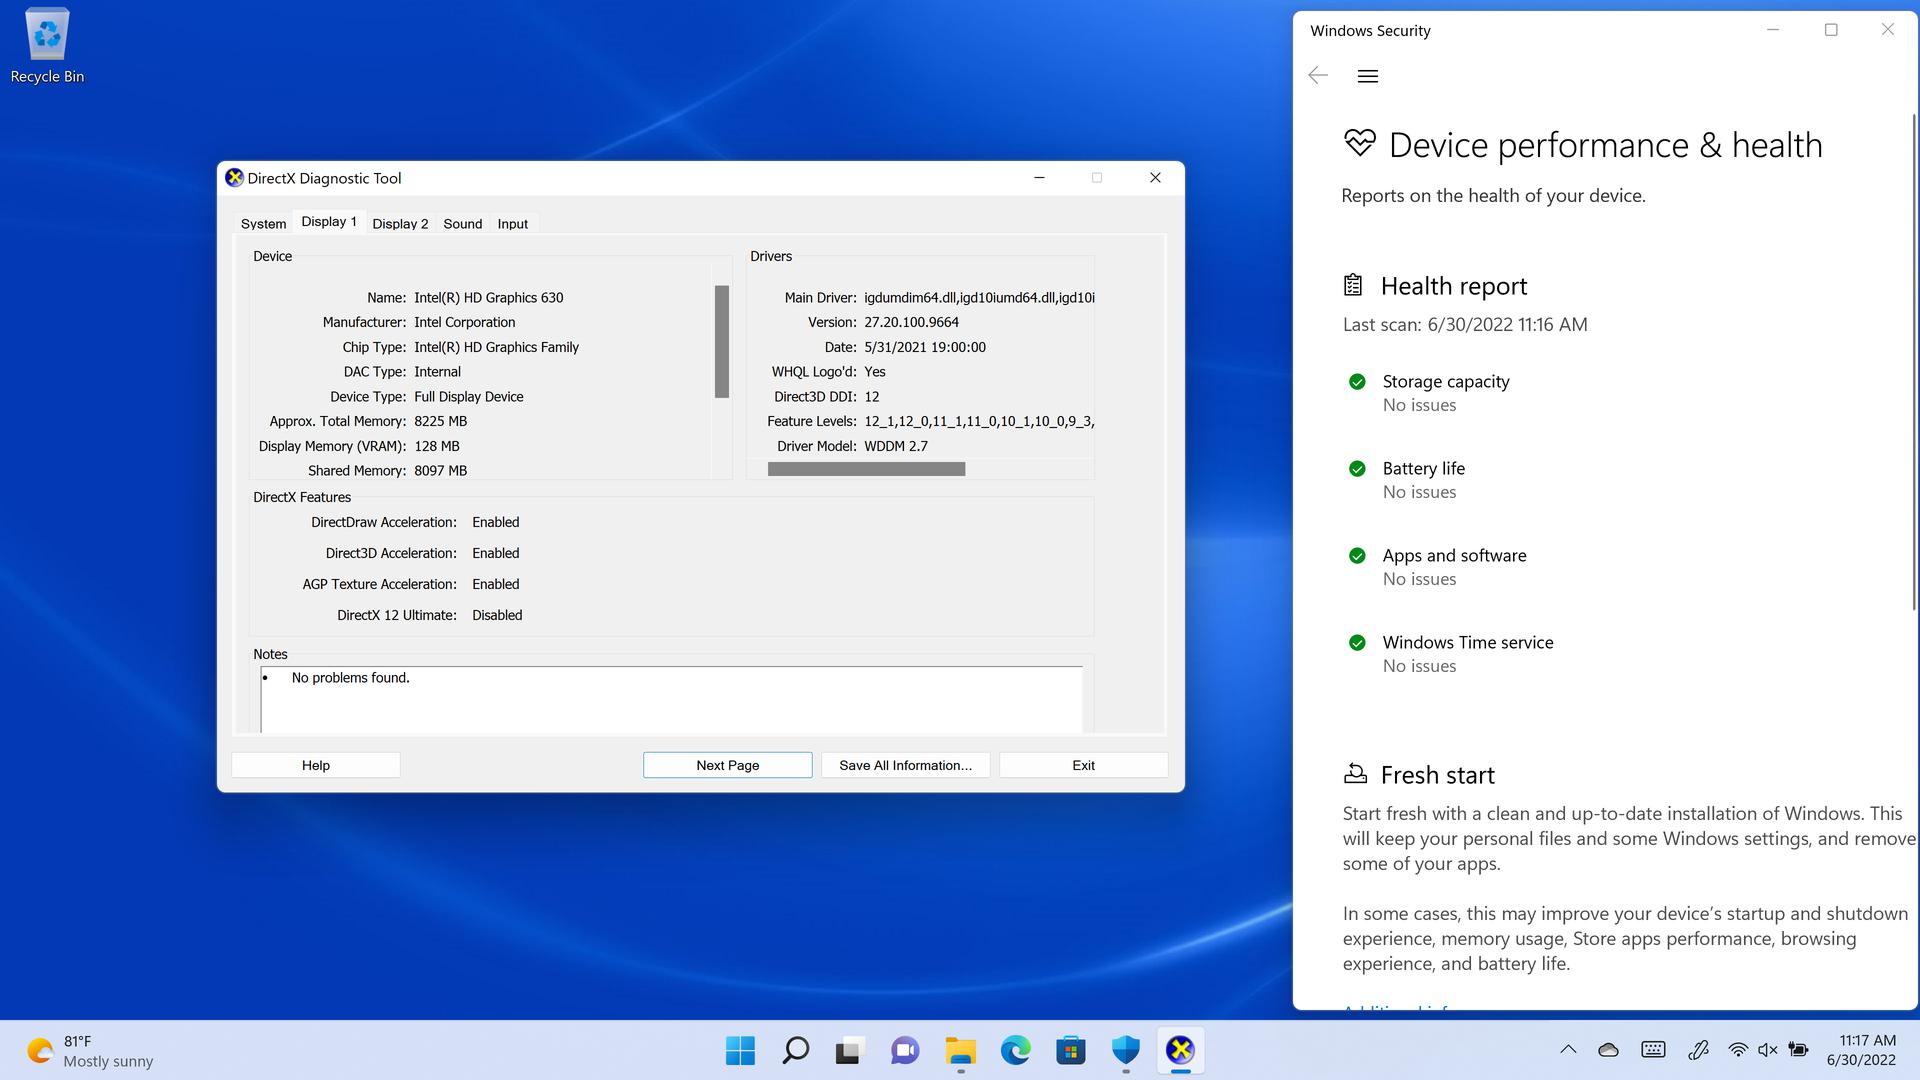Open the pen menu tray icon
The width and height of the screenshot is (1920, 1080).
(1698, 1050)
